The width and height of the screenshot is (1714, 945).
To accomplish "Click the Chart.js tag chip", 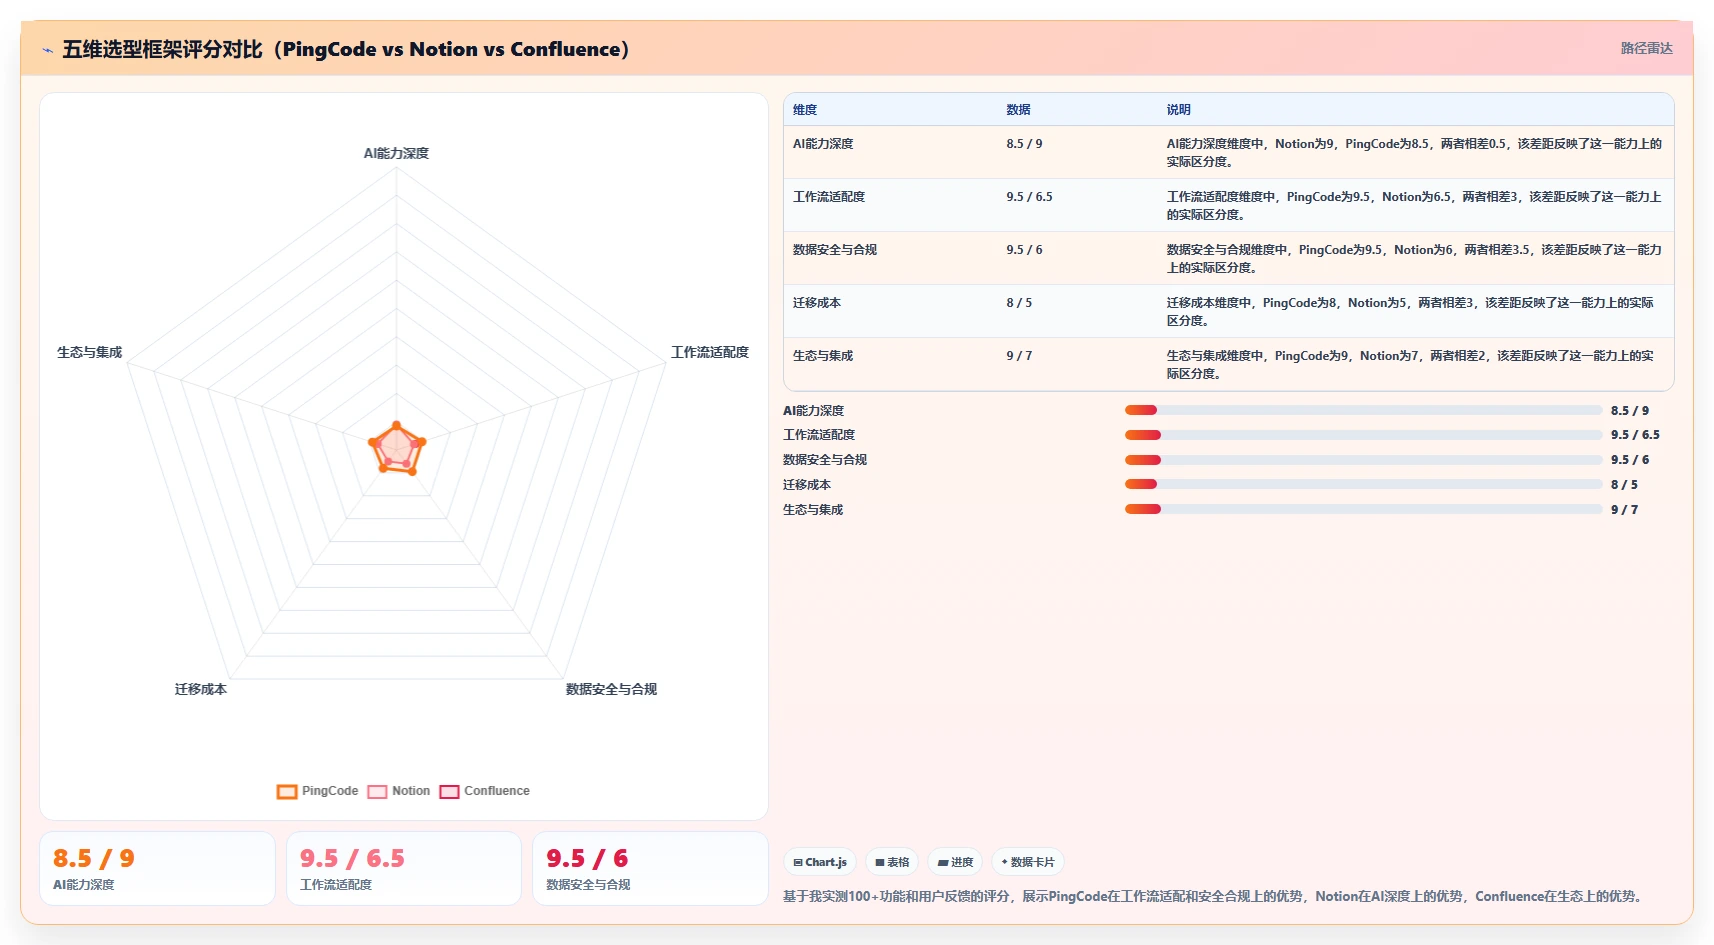I will tap(820, 862).
